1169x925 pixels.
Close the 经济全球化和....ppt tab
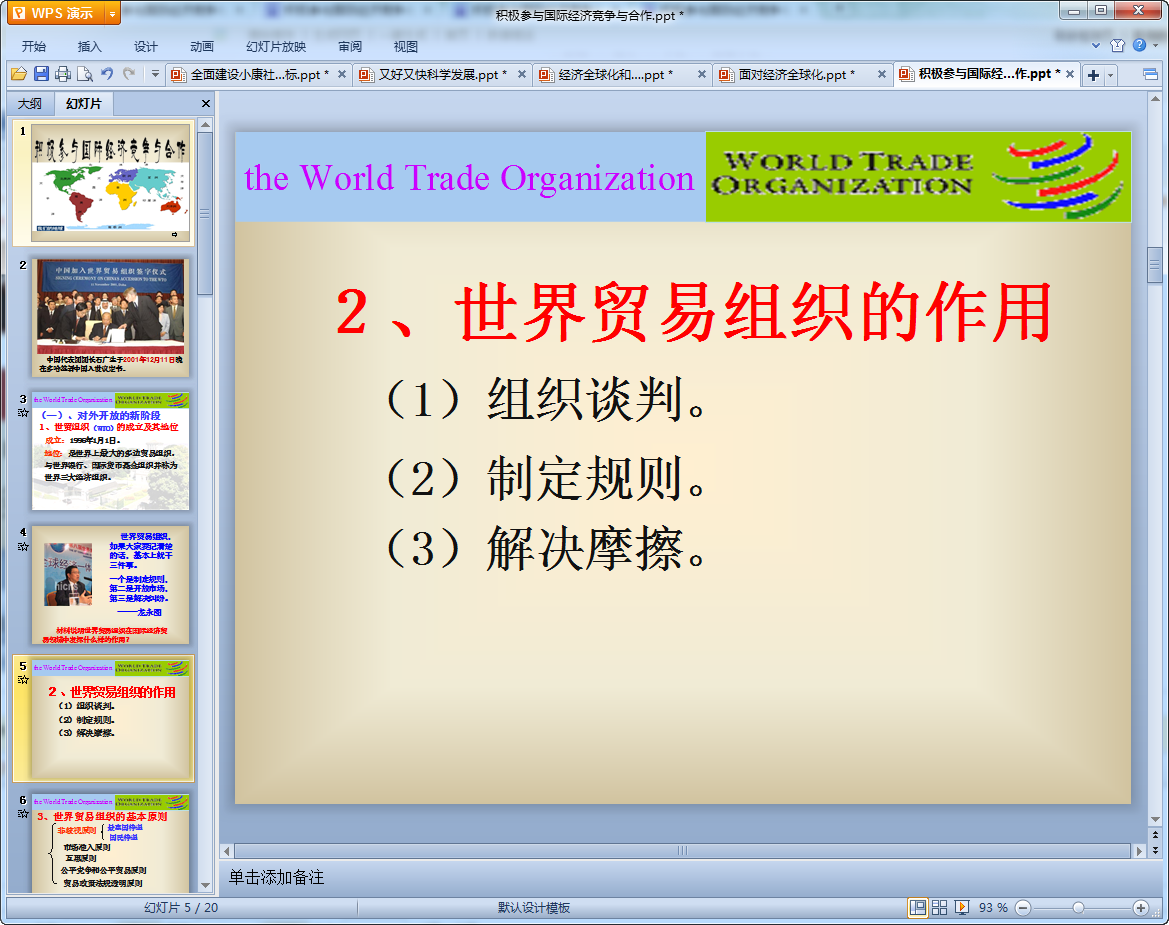coord(702,75)
